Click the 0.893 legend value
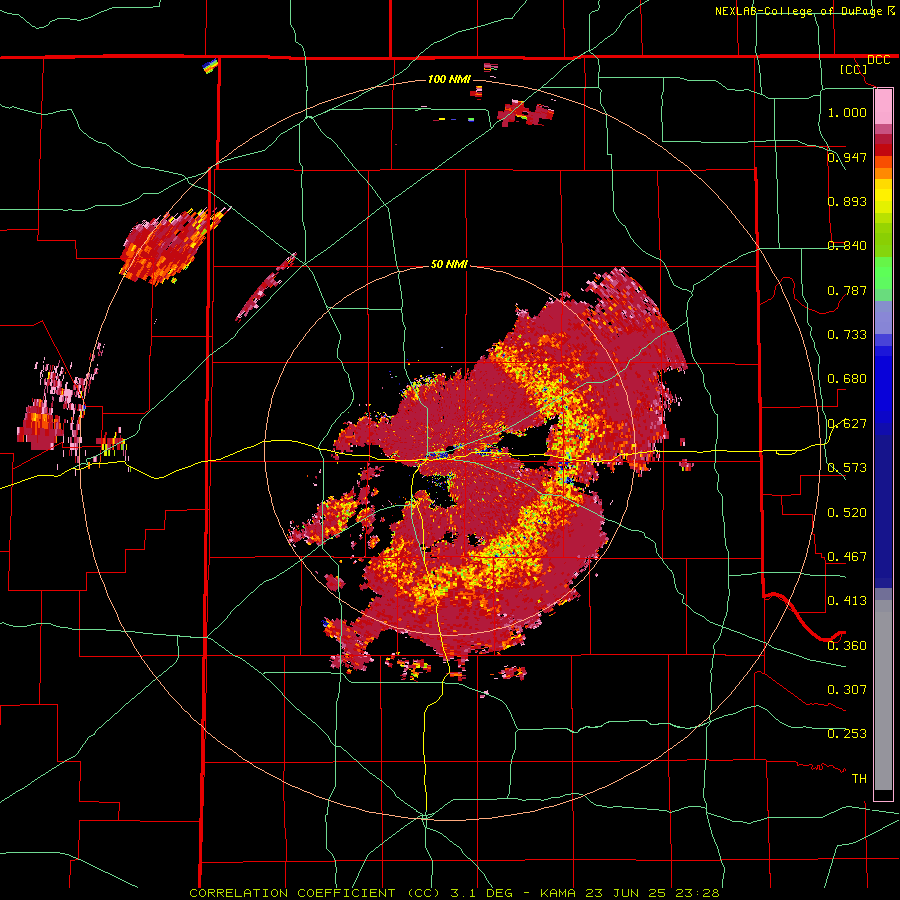Image resolution: width=900 pixels, height=900 pixels. tap(847, 201)
